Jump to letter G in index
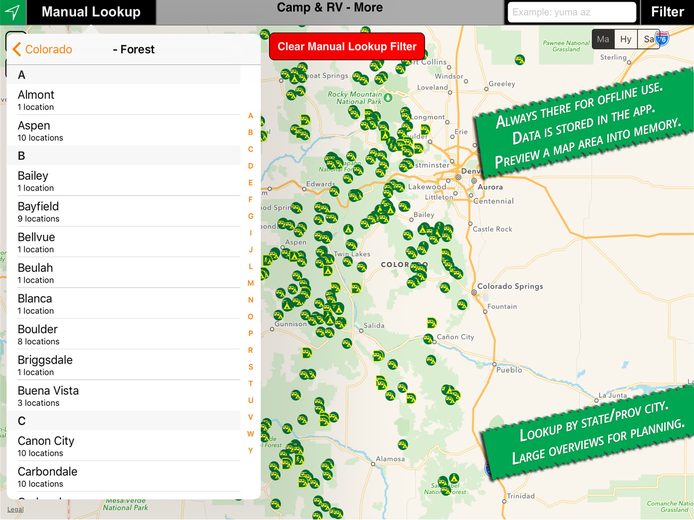The width and height of the screenshot is (694, 520). [251, 216]
